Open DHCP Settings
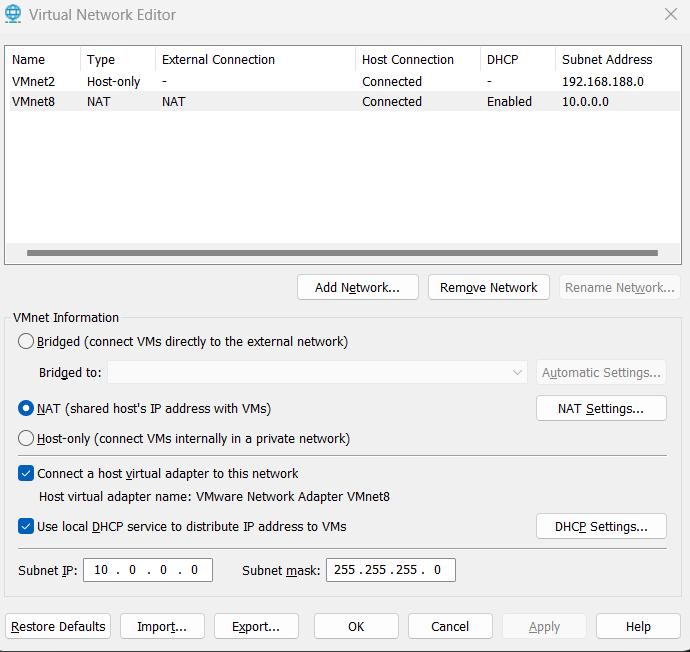 tap(600, 526)
